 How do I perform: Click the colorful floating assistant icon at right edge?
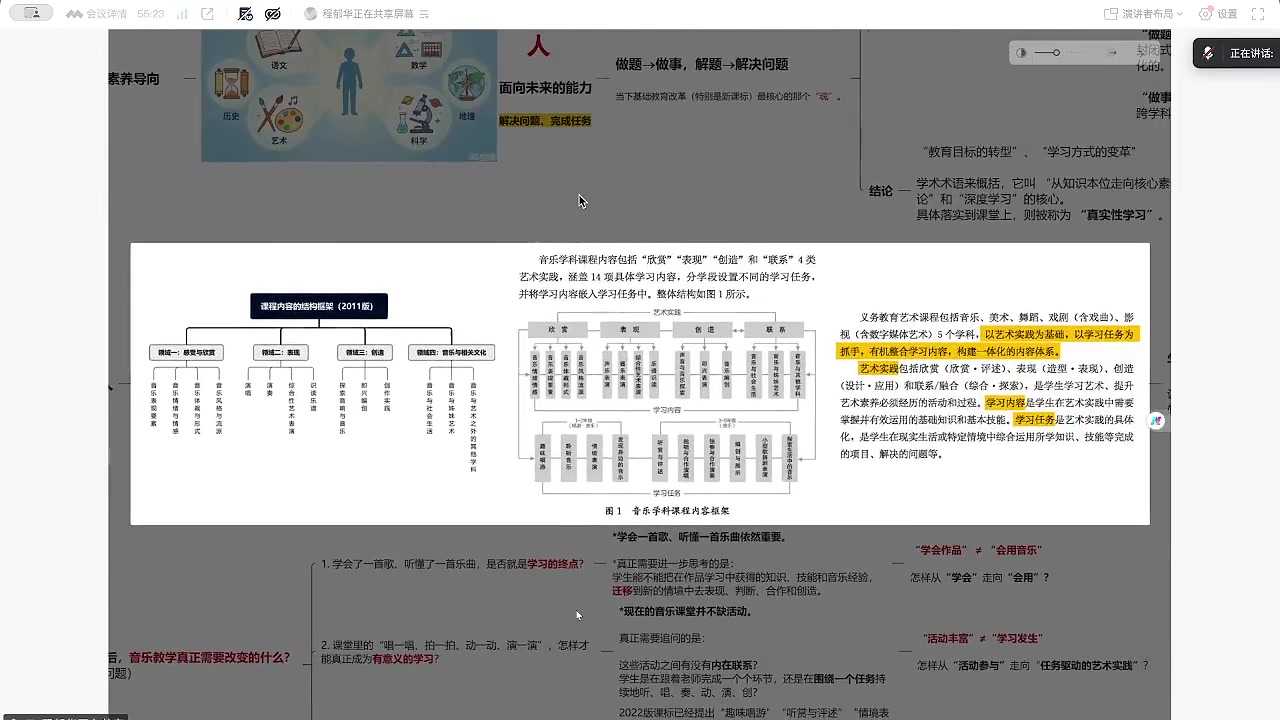tap(1157, 421)
